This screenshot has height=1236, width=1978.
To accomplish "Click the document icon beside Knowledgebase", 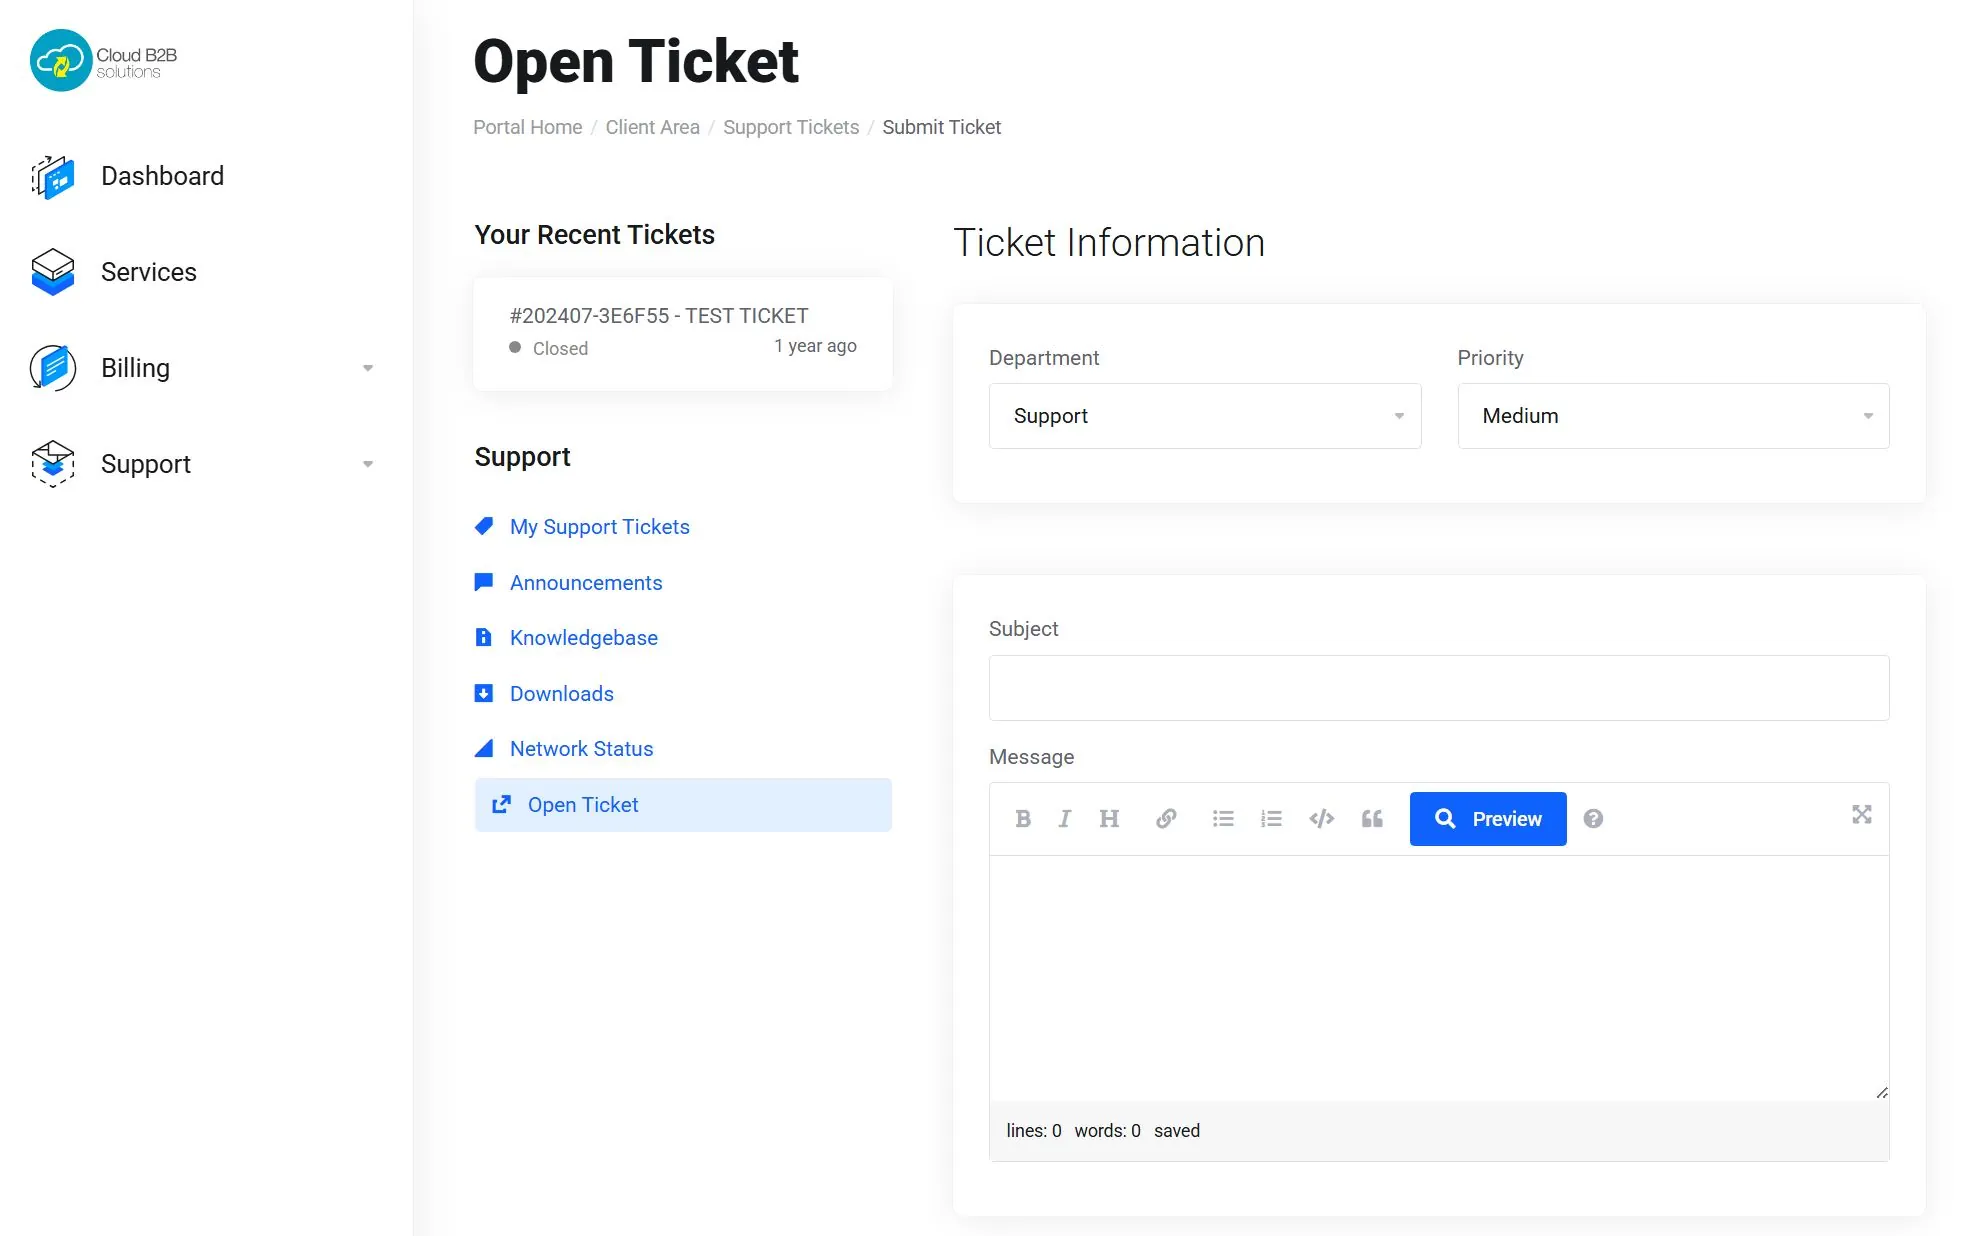I will 484,637.
